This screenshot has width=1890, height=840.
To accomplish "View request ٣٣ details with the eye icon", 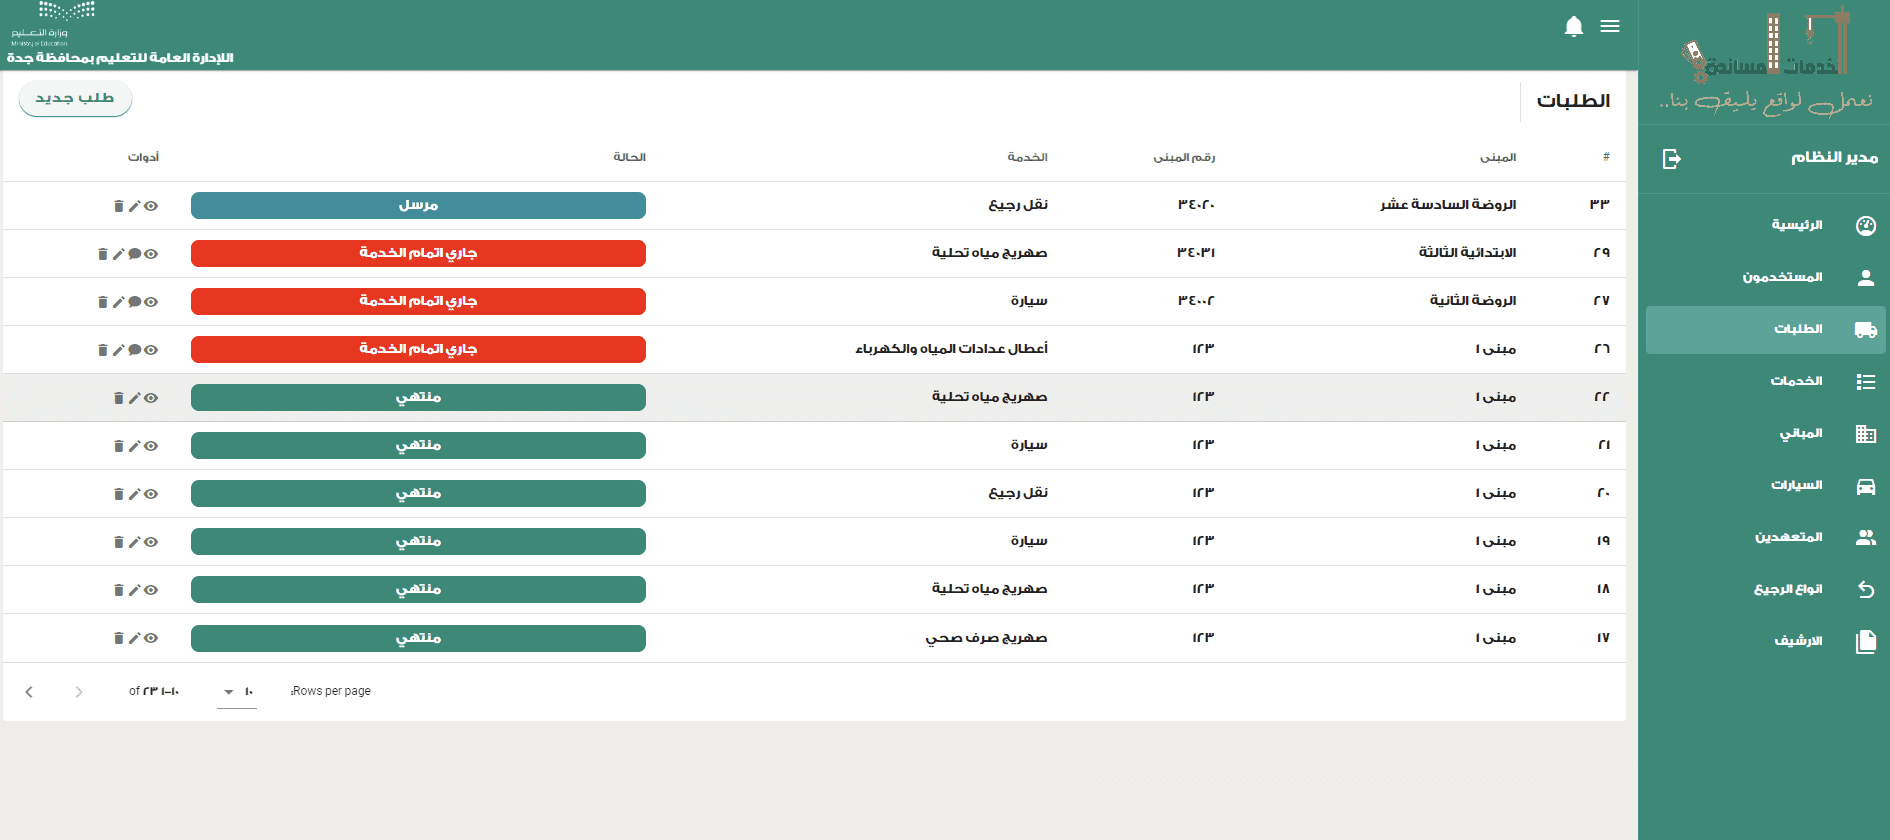I will tap(151, 206).
